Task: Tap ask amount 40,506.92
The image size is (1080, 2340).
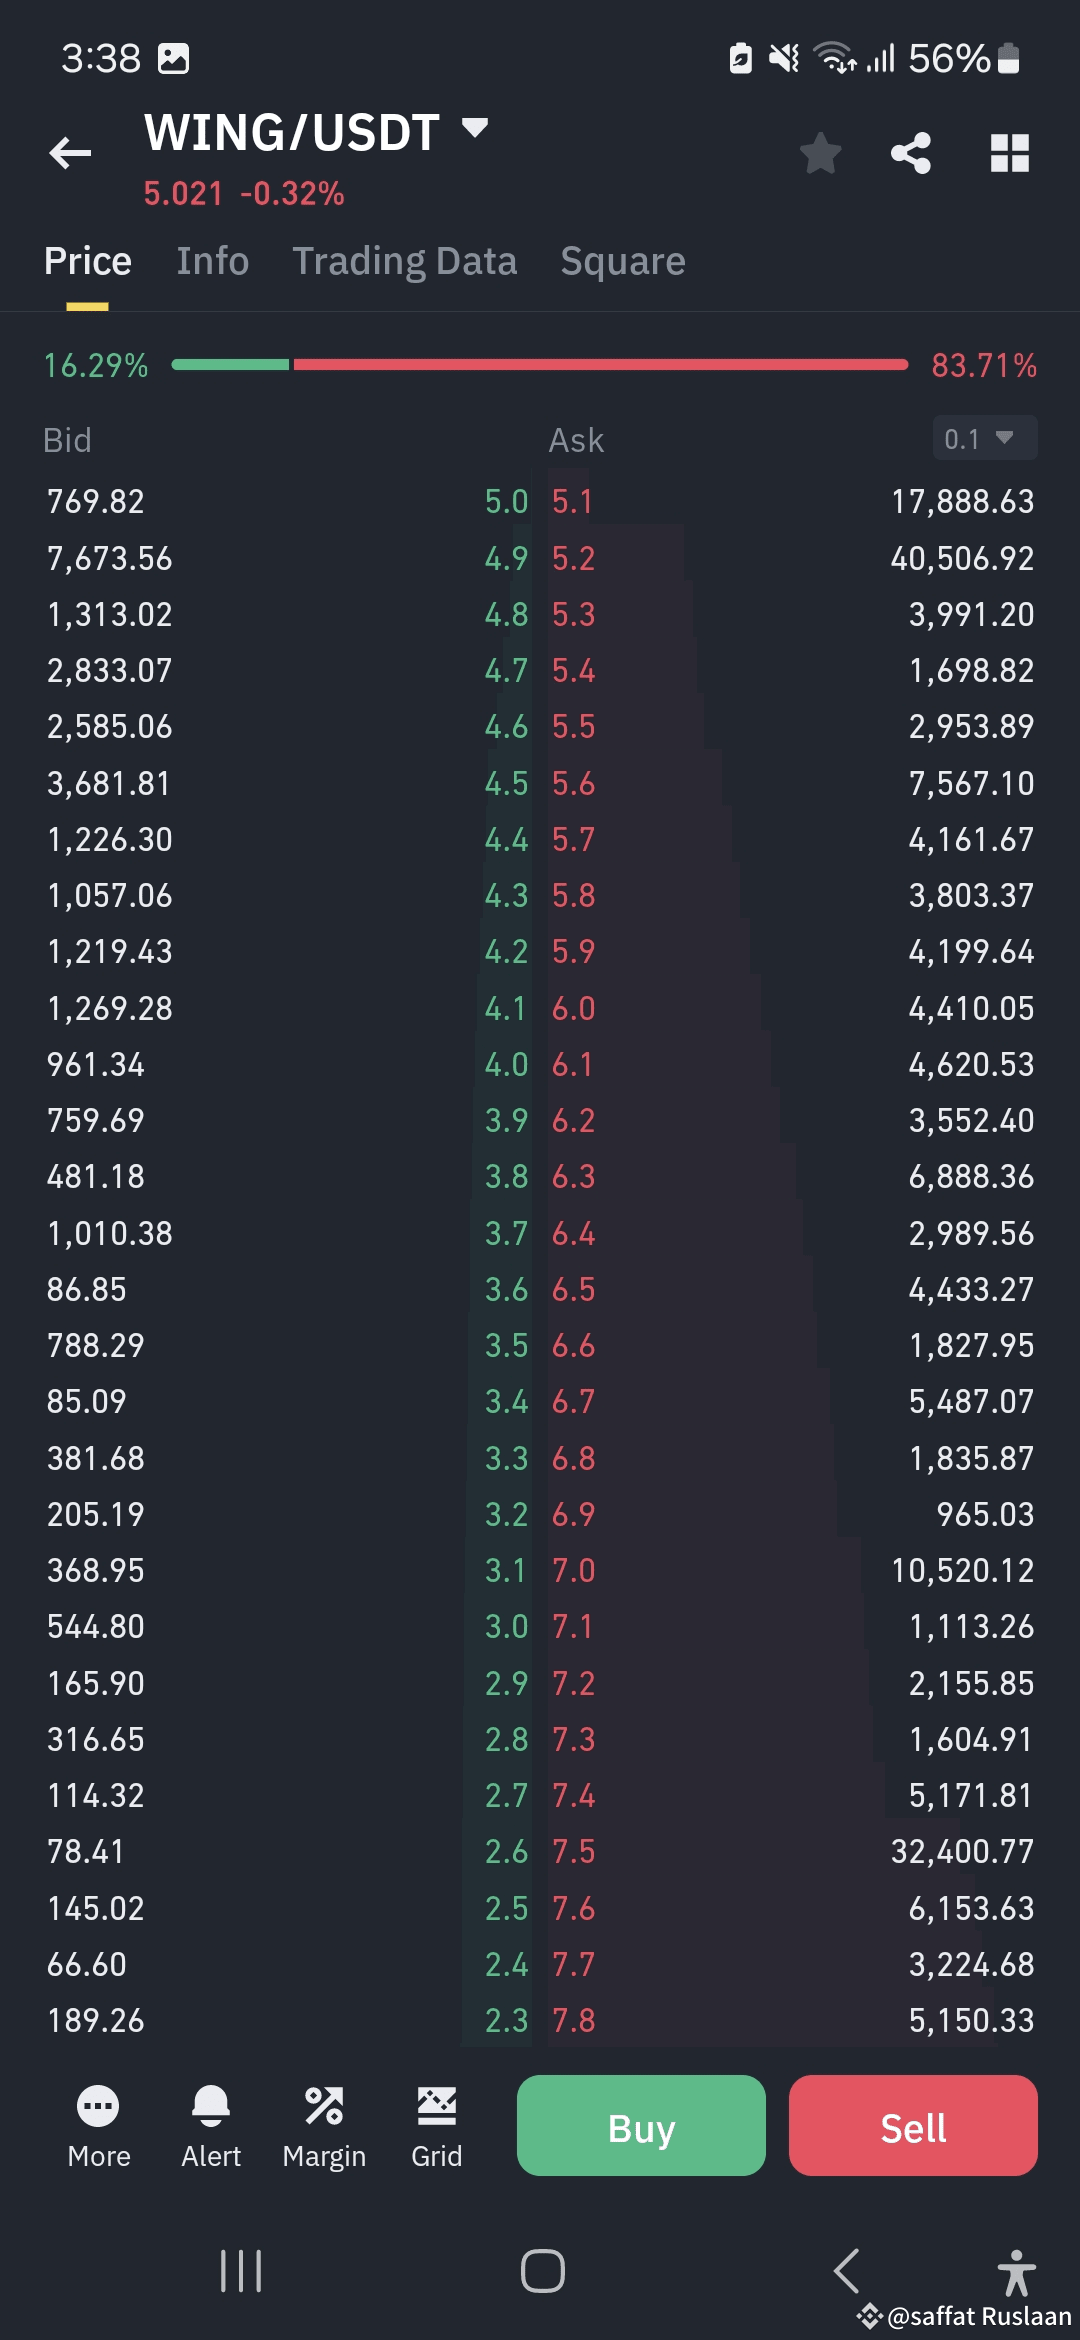Action: (963, 558)
